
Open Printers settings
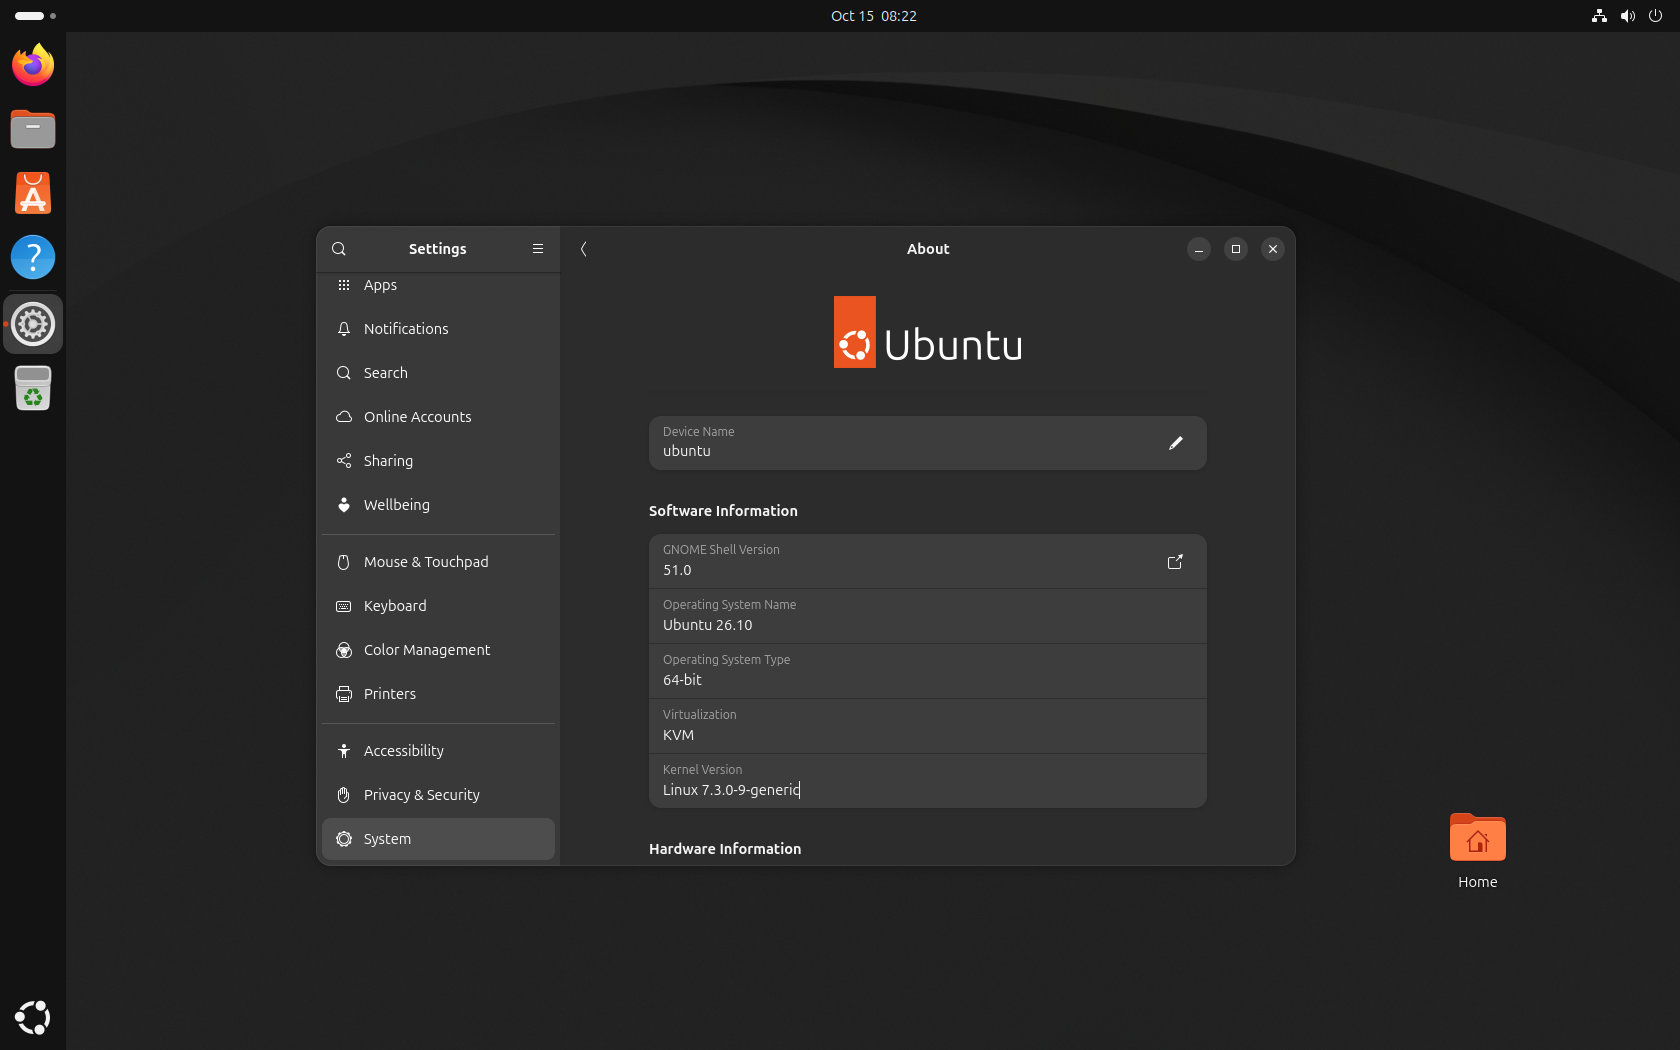pos(438,694)
